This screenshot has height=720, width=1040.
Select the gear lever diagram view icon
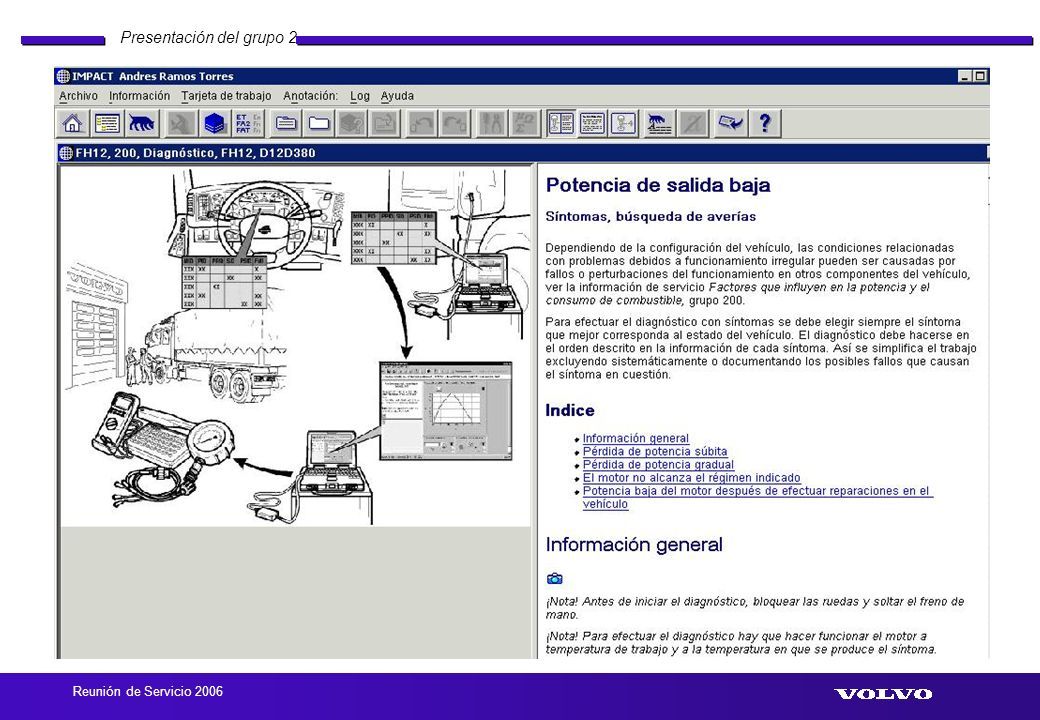(624, 123)
